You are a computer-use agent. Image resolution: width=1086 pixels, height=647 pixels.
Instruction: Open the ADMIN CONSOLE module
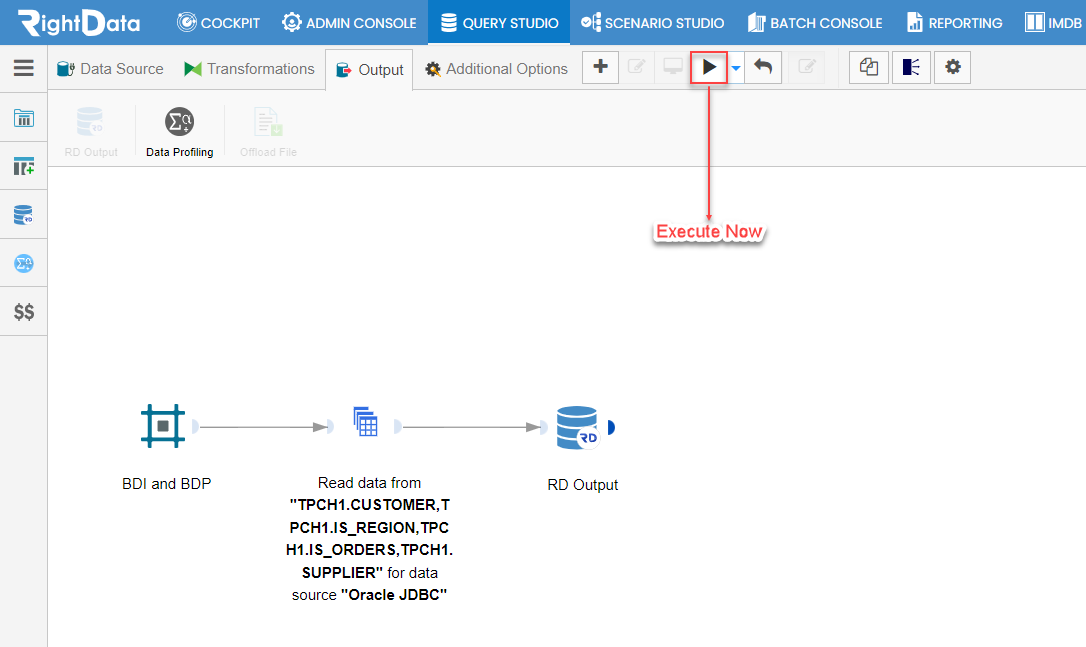(x=349, y=21)
